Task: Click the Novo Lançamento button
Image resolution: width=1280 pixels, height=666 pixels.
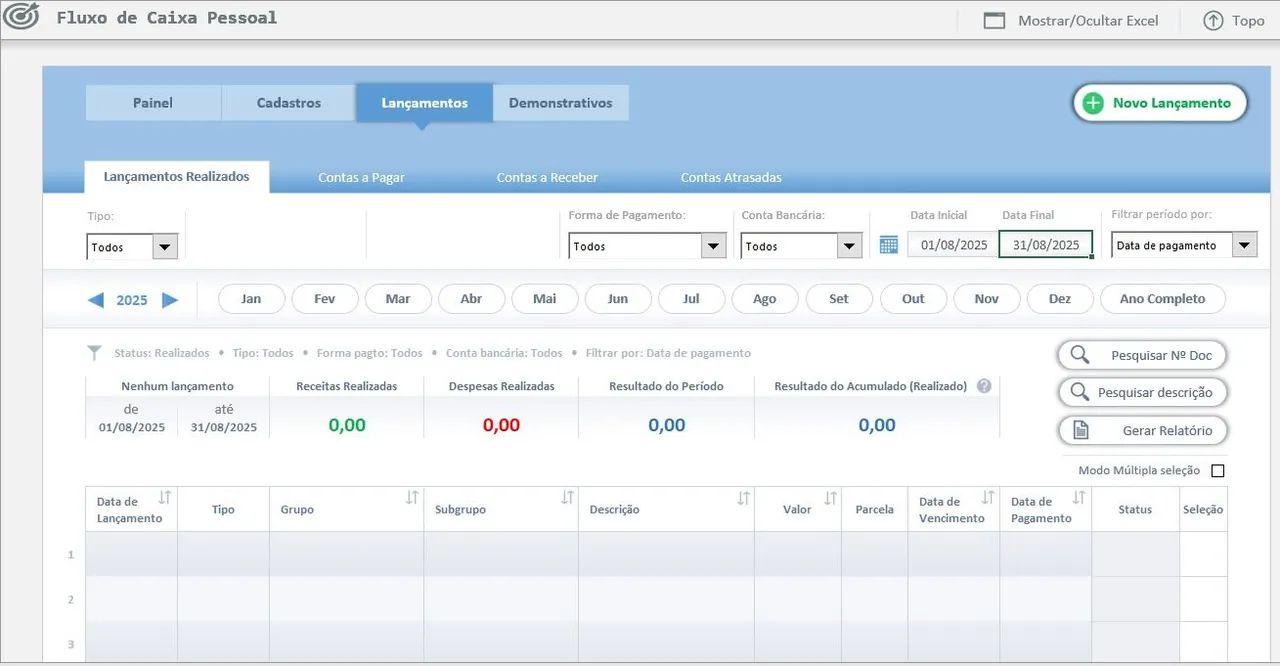Action: click(x=1160, y=103)
